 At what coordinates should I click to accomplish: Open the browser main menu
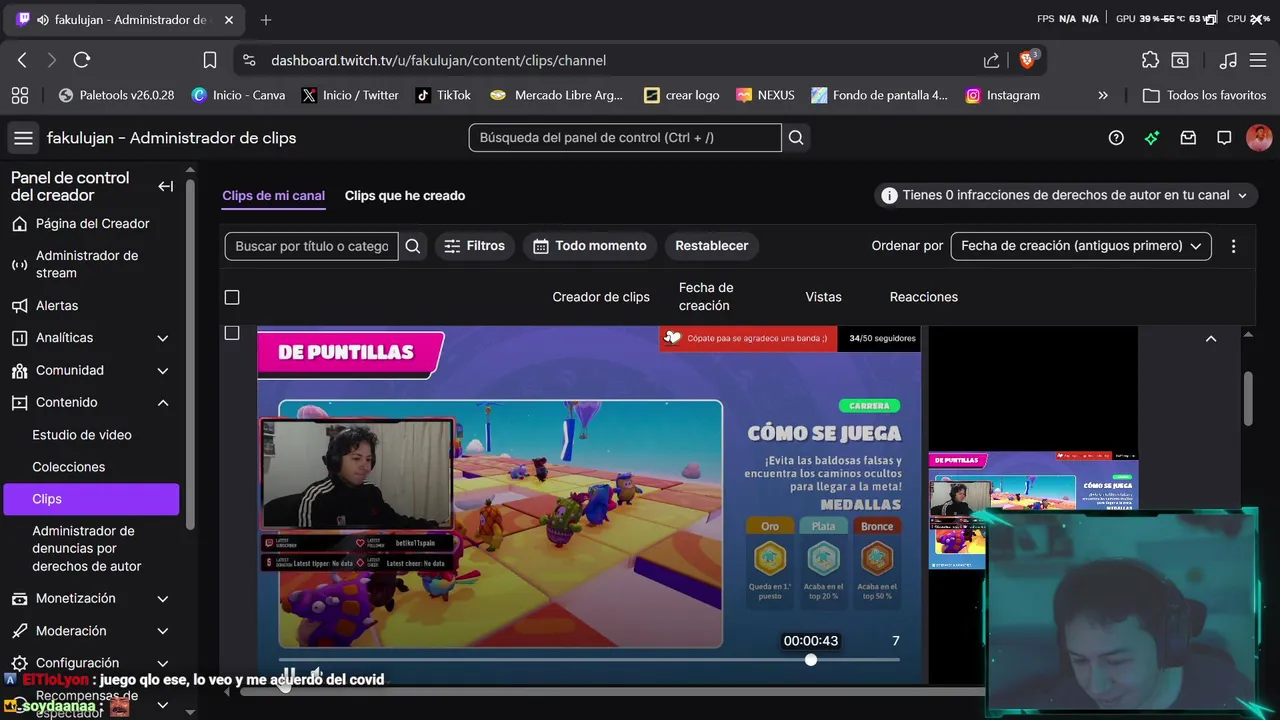1258,60
